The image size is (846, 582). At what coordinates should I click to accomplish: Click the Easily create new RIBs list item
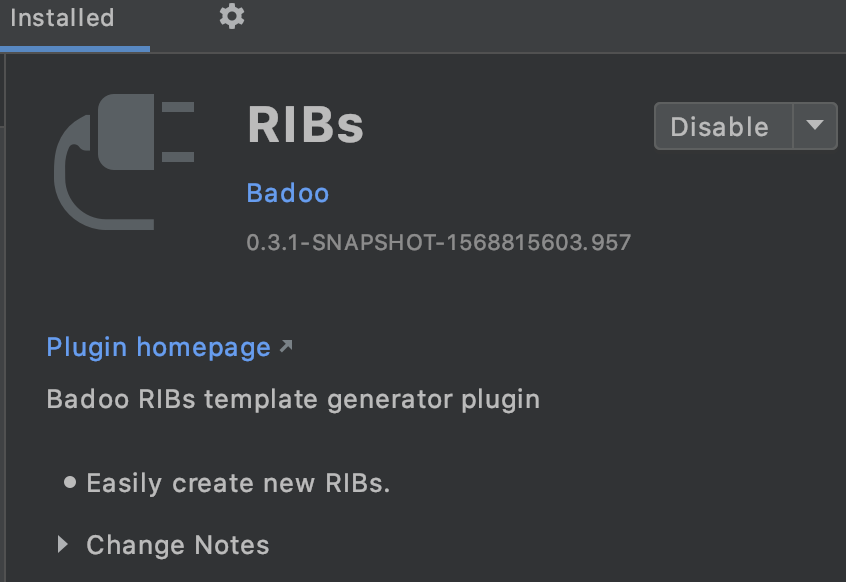pyautogui.click(x=237, y=483)
